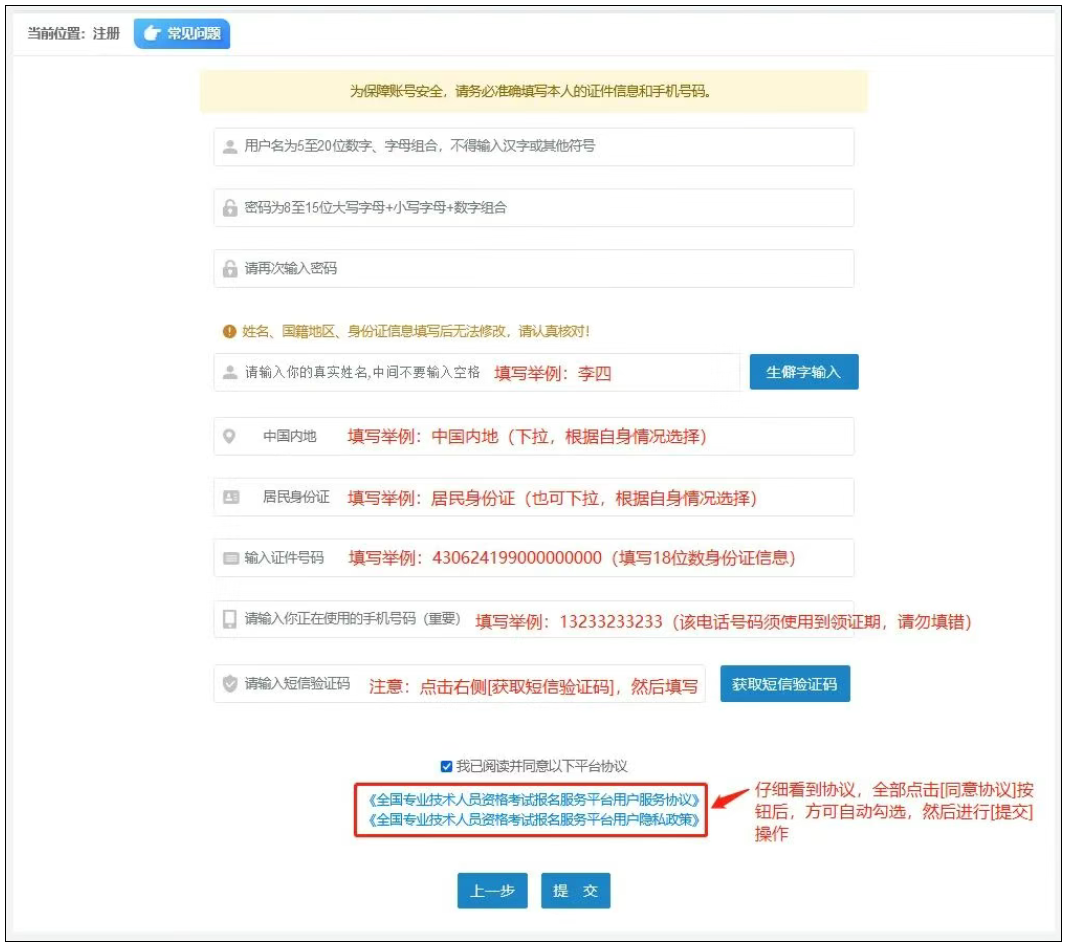The height and width of the screenshot is (952, 1068).
Task: Click the 生僻字输入 button
Action: click(804, 372)
